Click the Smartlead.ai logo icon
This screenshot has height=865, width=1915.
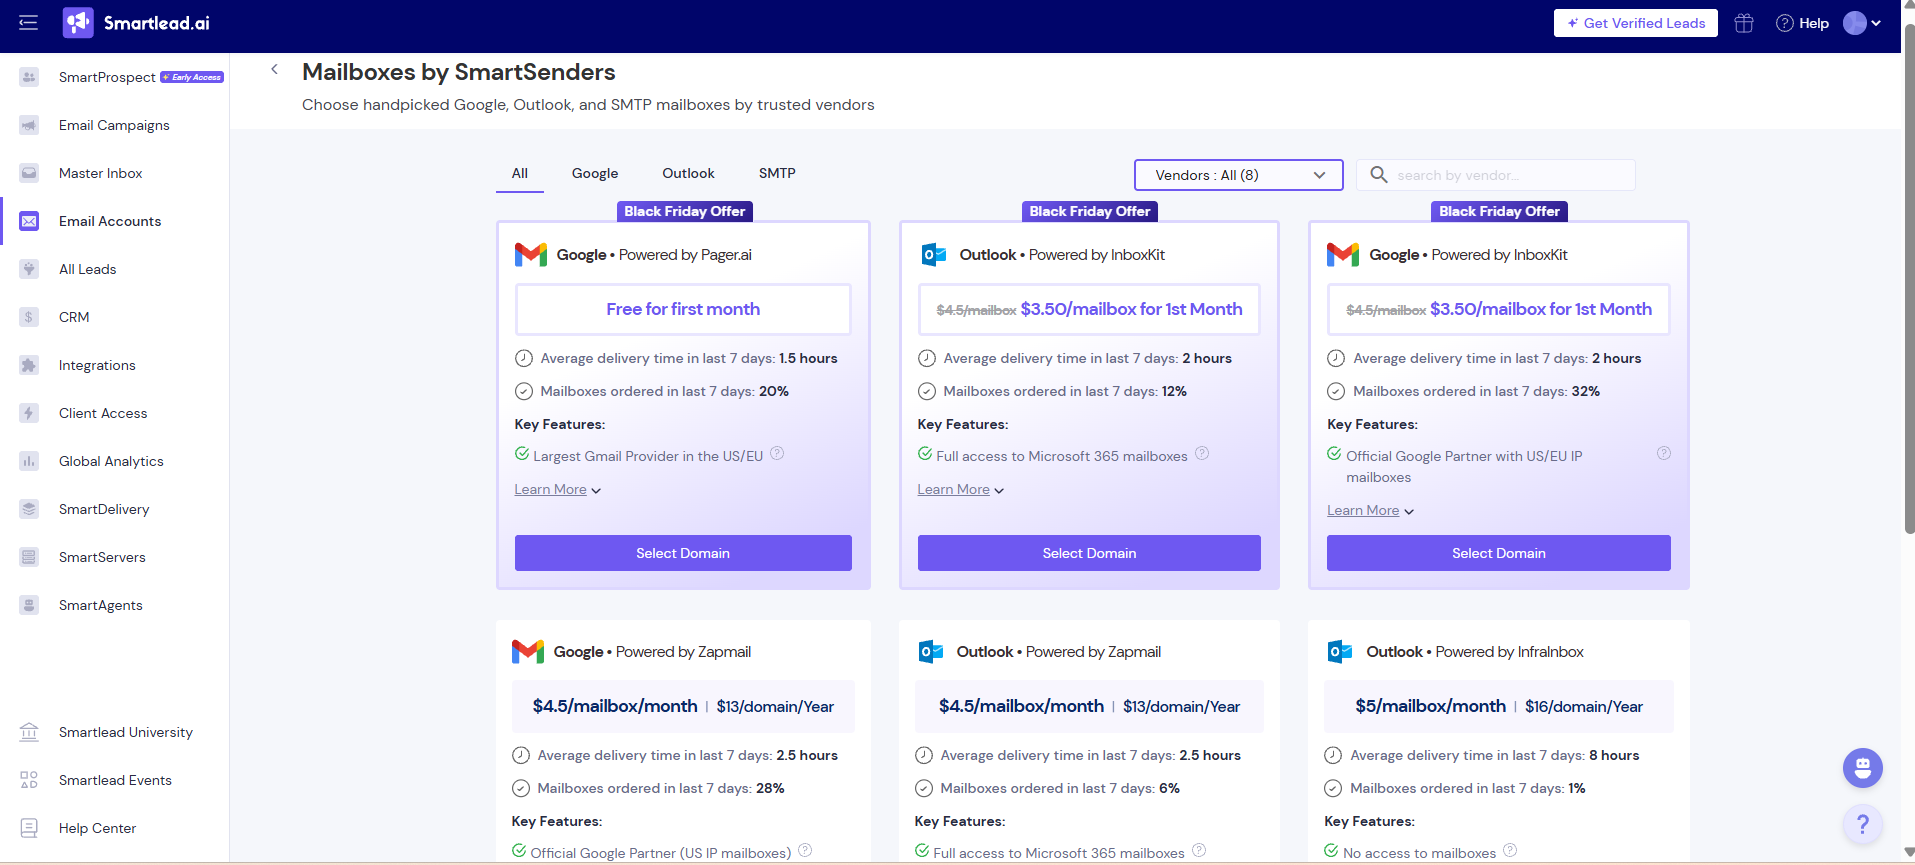coord(78,23)
